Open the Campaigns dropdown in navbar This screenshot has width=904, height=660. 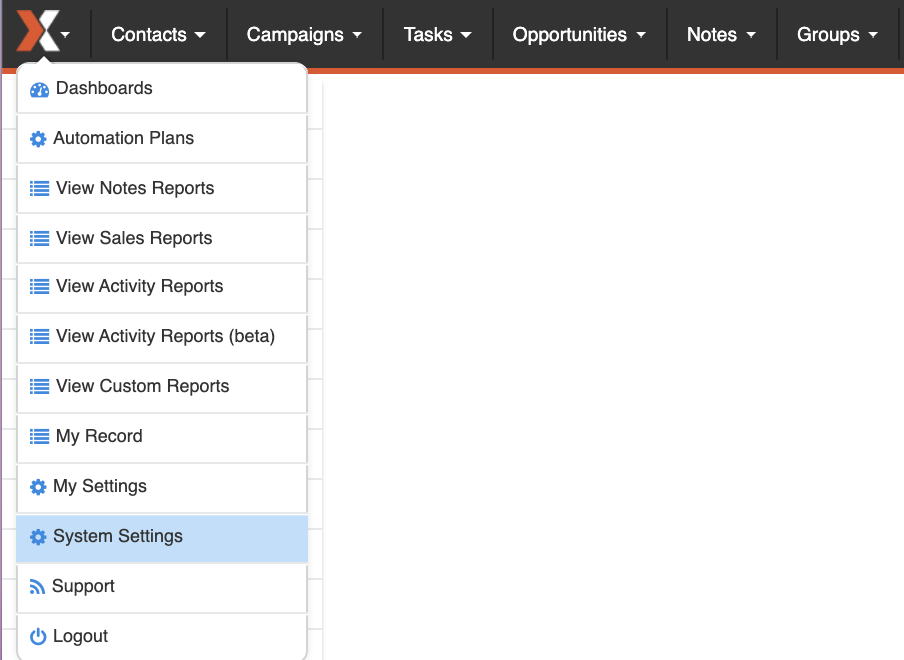[x=304, y=35]
